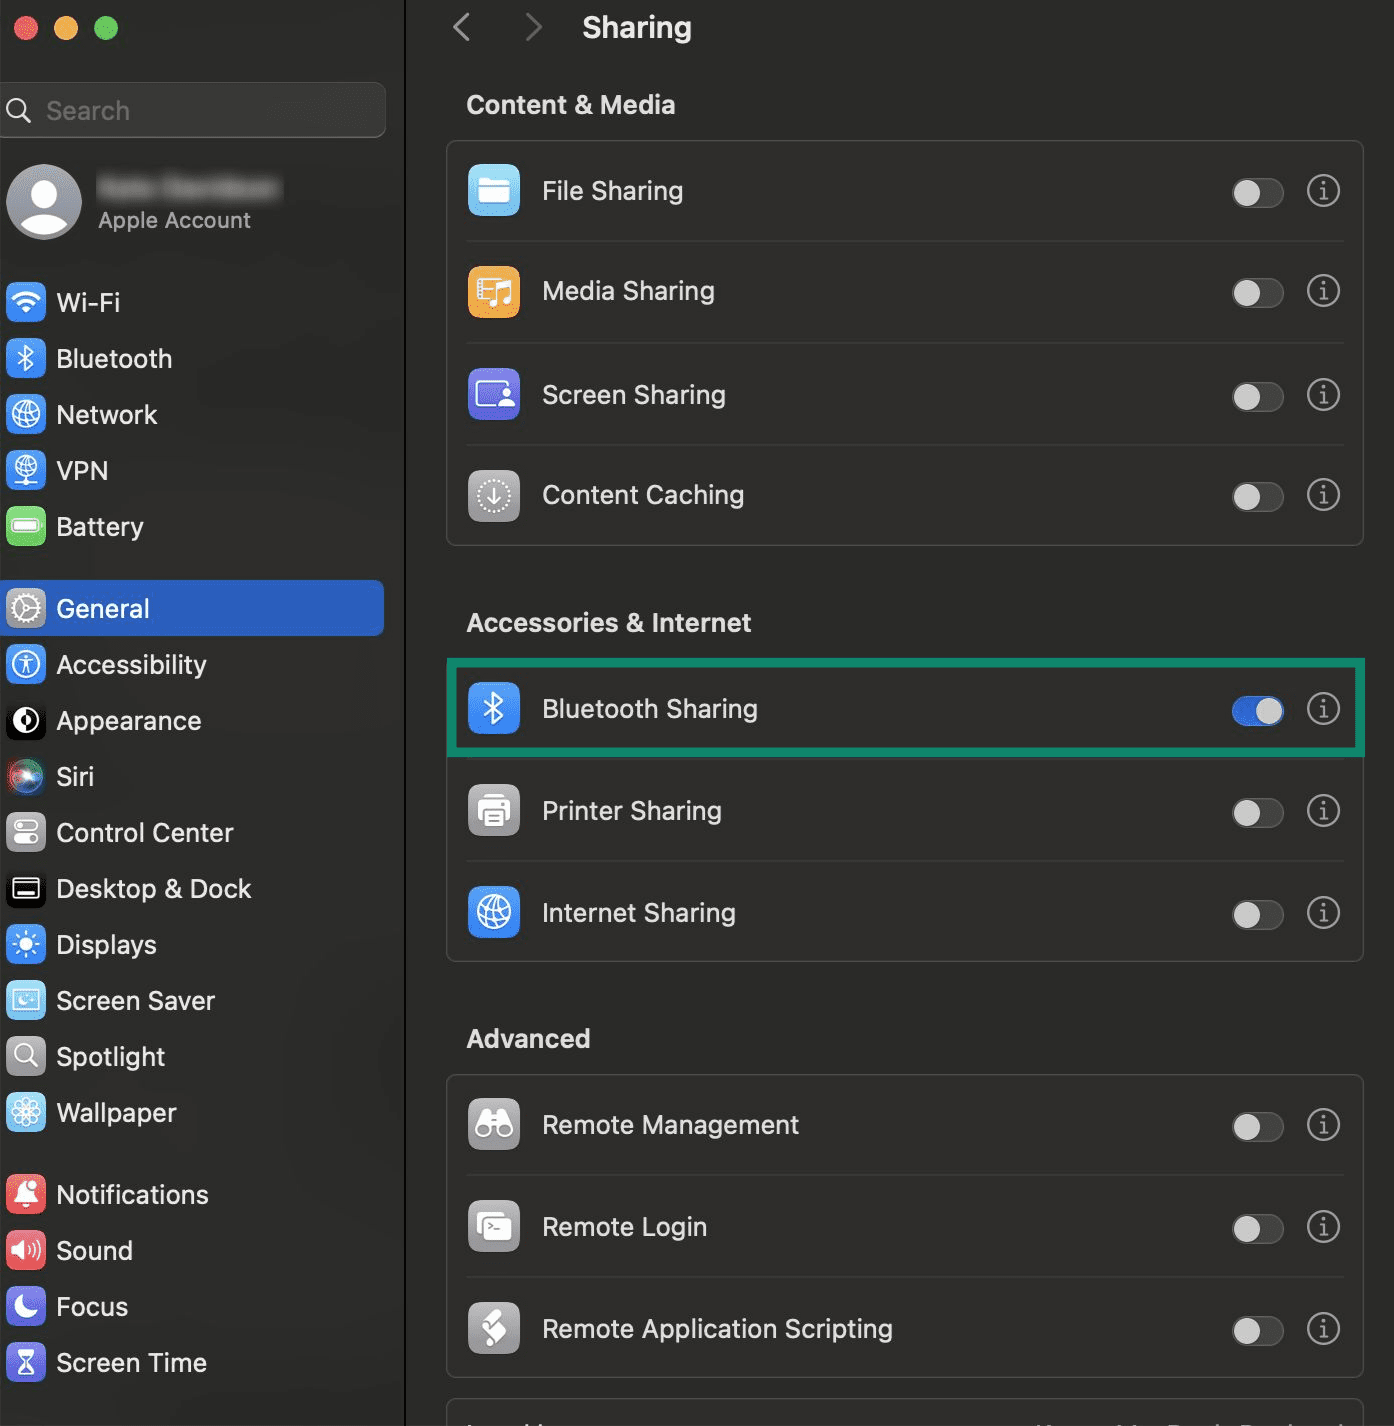Open Remote Login info details
The image size is (1394, 1426).
tap(1323, 1227)
